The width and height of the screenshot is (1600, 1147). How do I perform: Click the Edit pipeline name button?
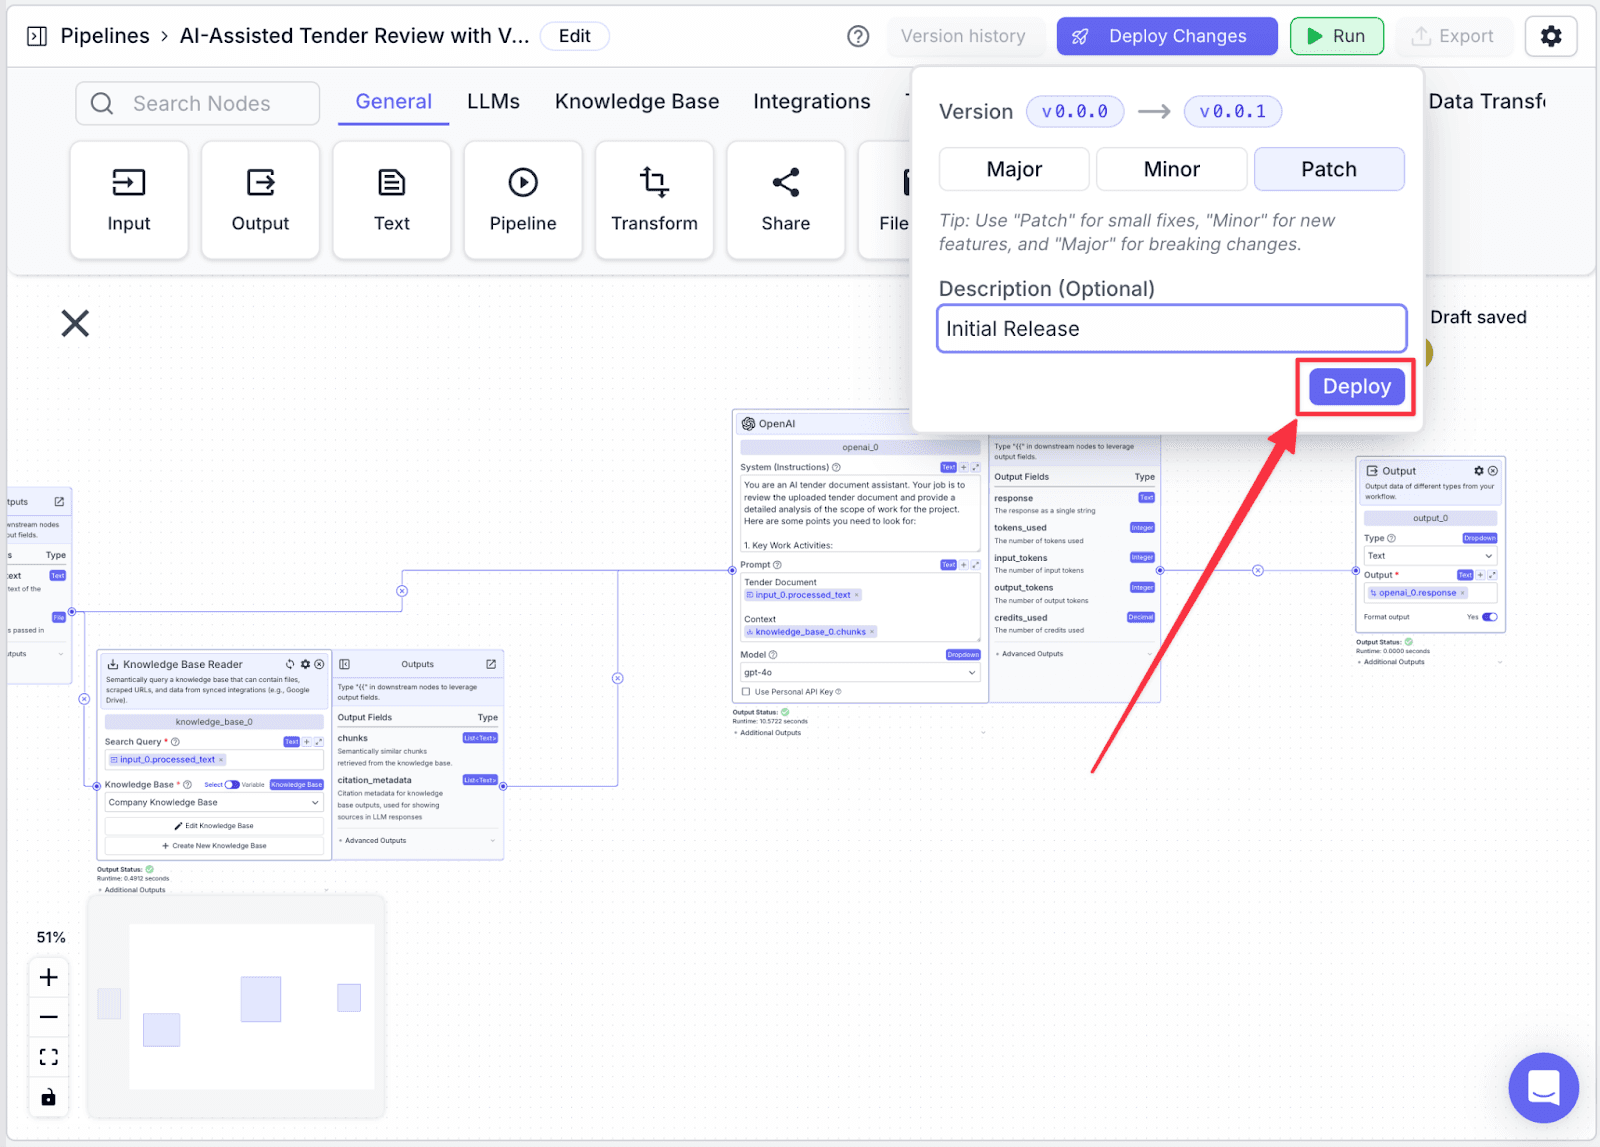575,36
